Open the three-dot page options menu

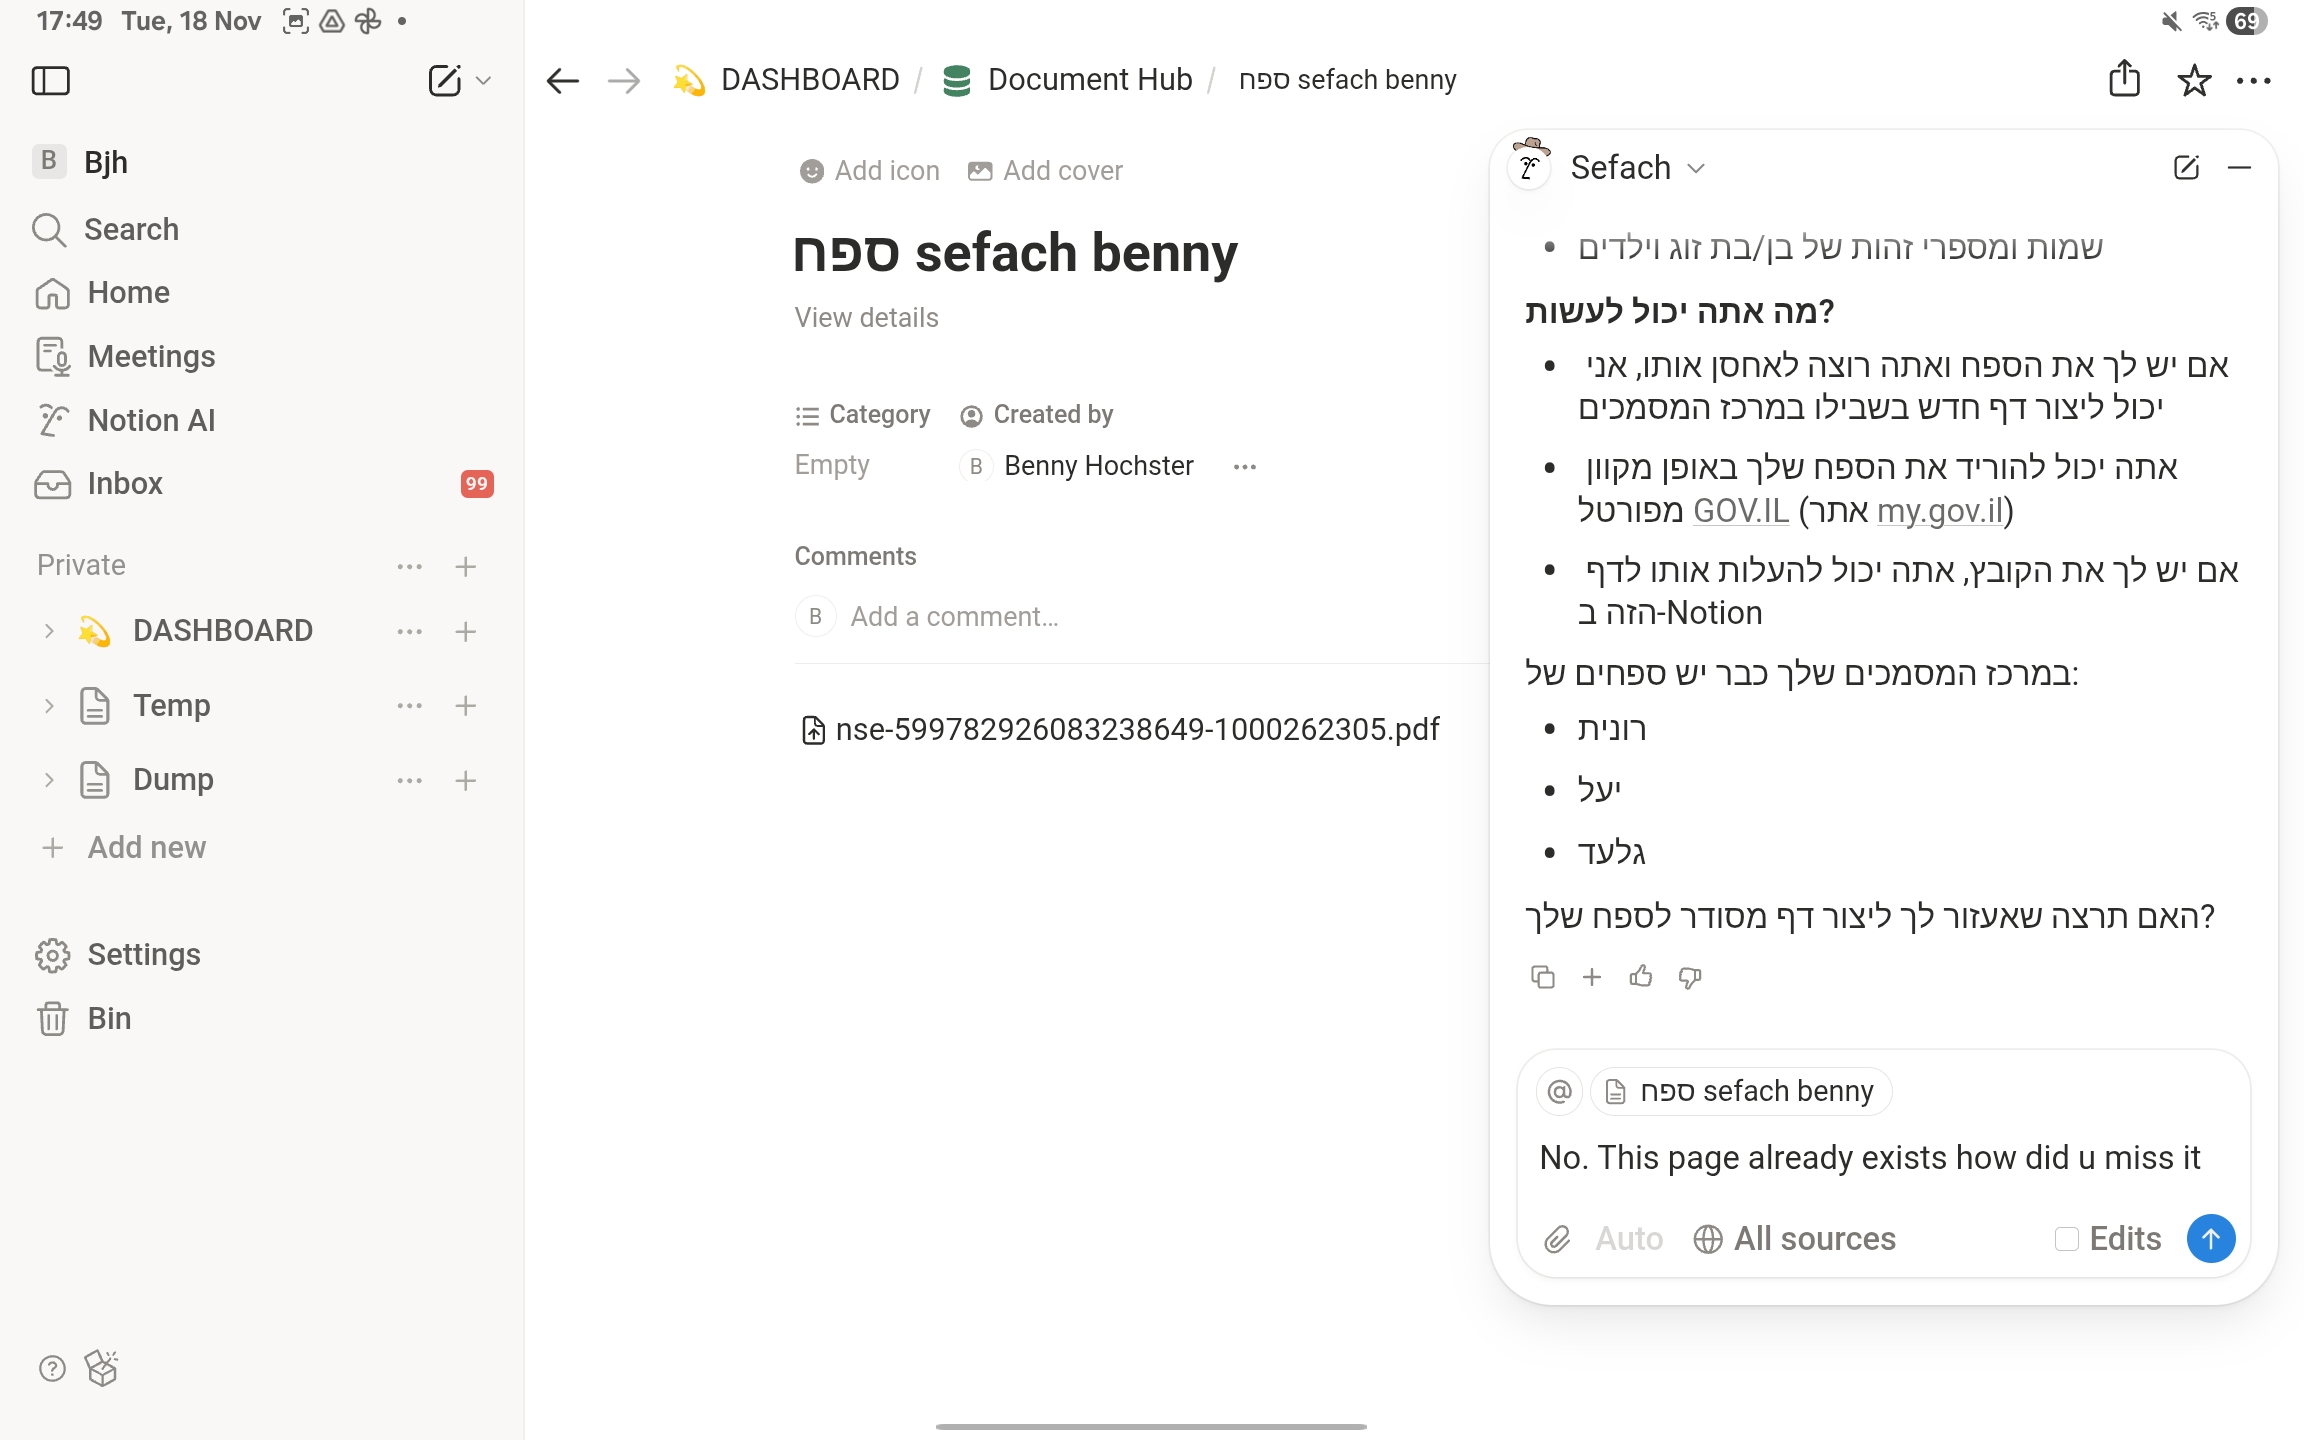2254,80
